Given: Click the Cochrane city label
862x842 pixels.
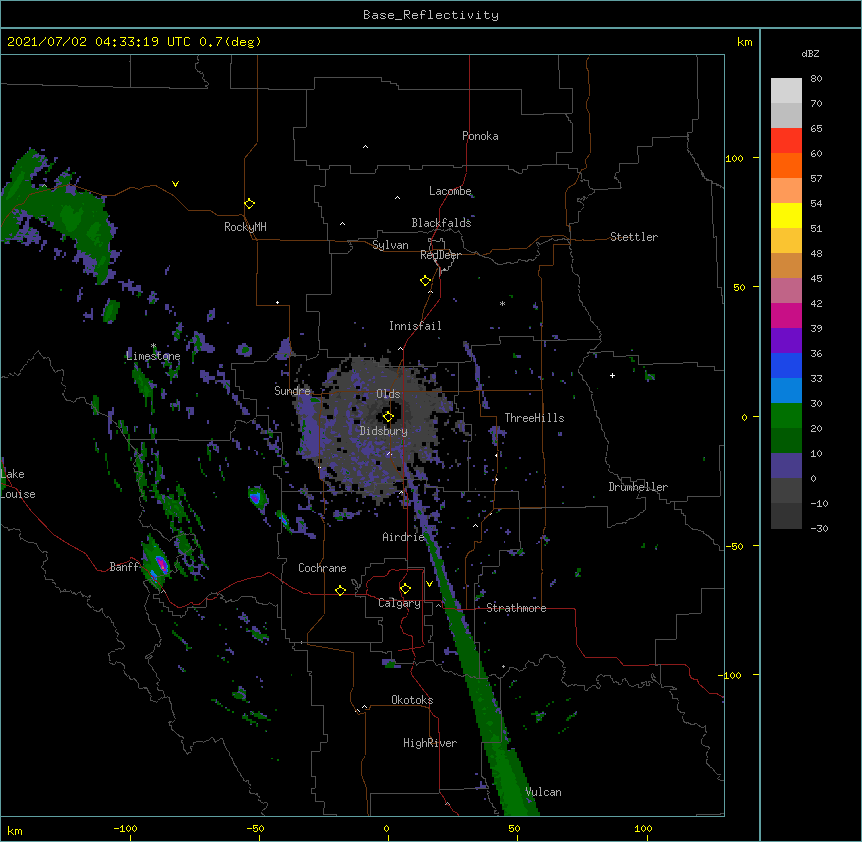Looking at the screenshot, I should point(322,568).
